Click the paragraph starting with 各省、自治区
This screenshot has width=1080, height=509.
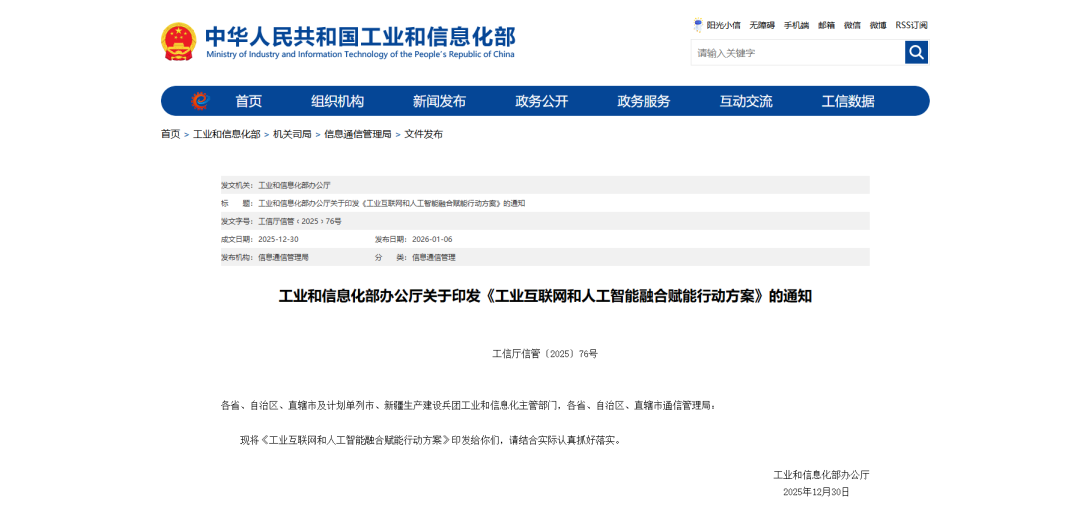point(468,406)
